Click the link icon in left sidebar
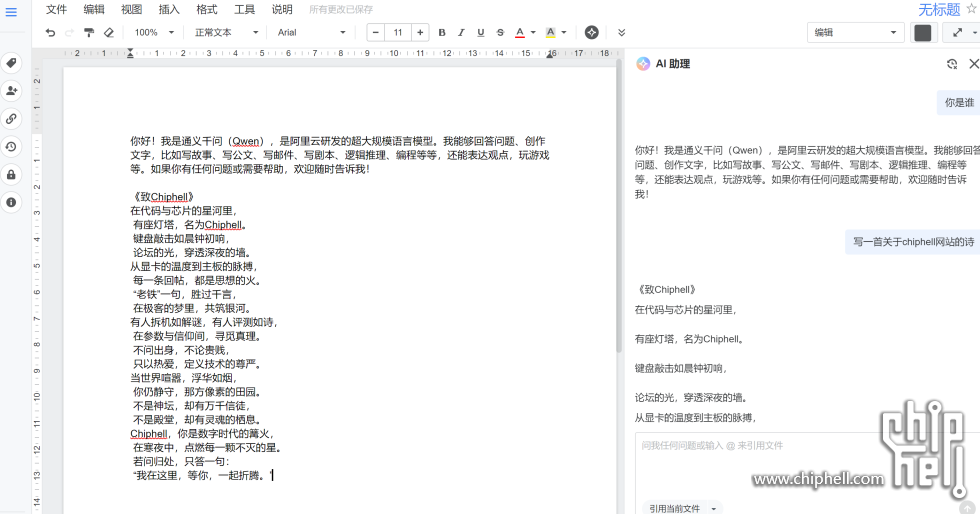The width and height of the screenshot is (980, 514). 11,119
